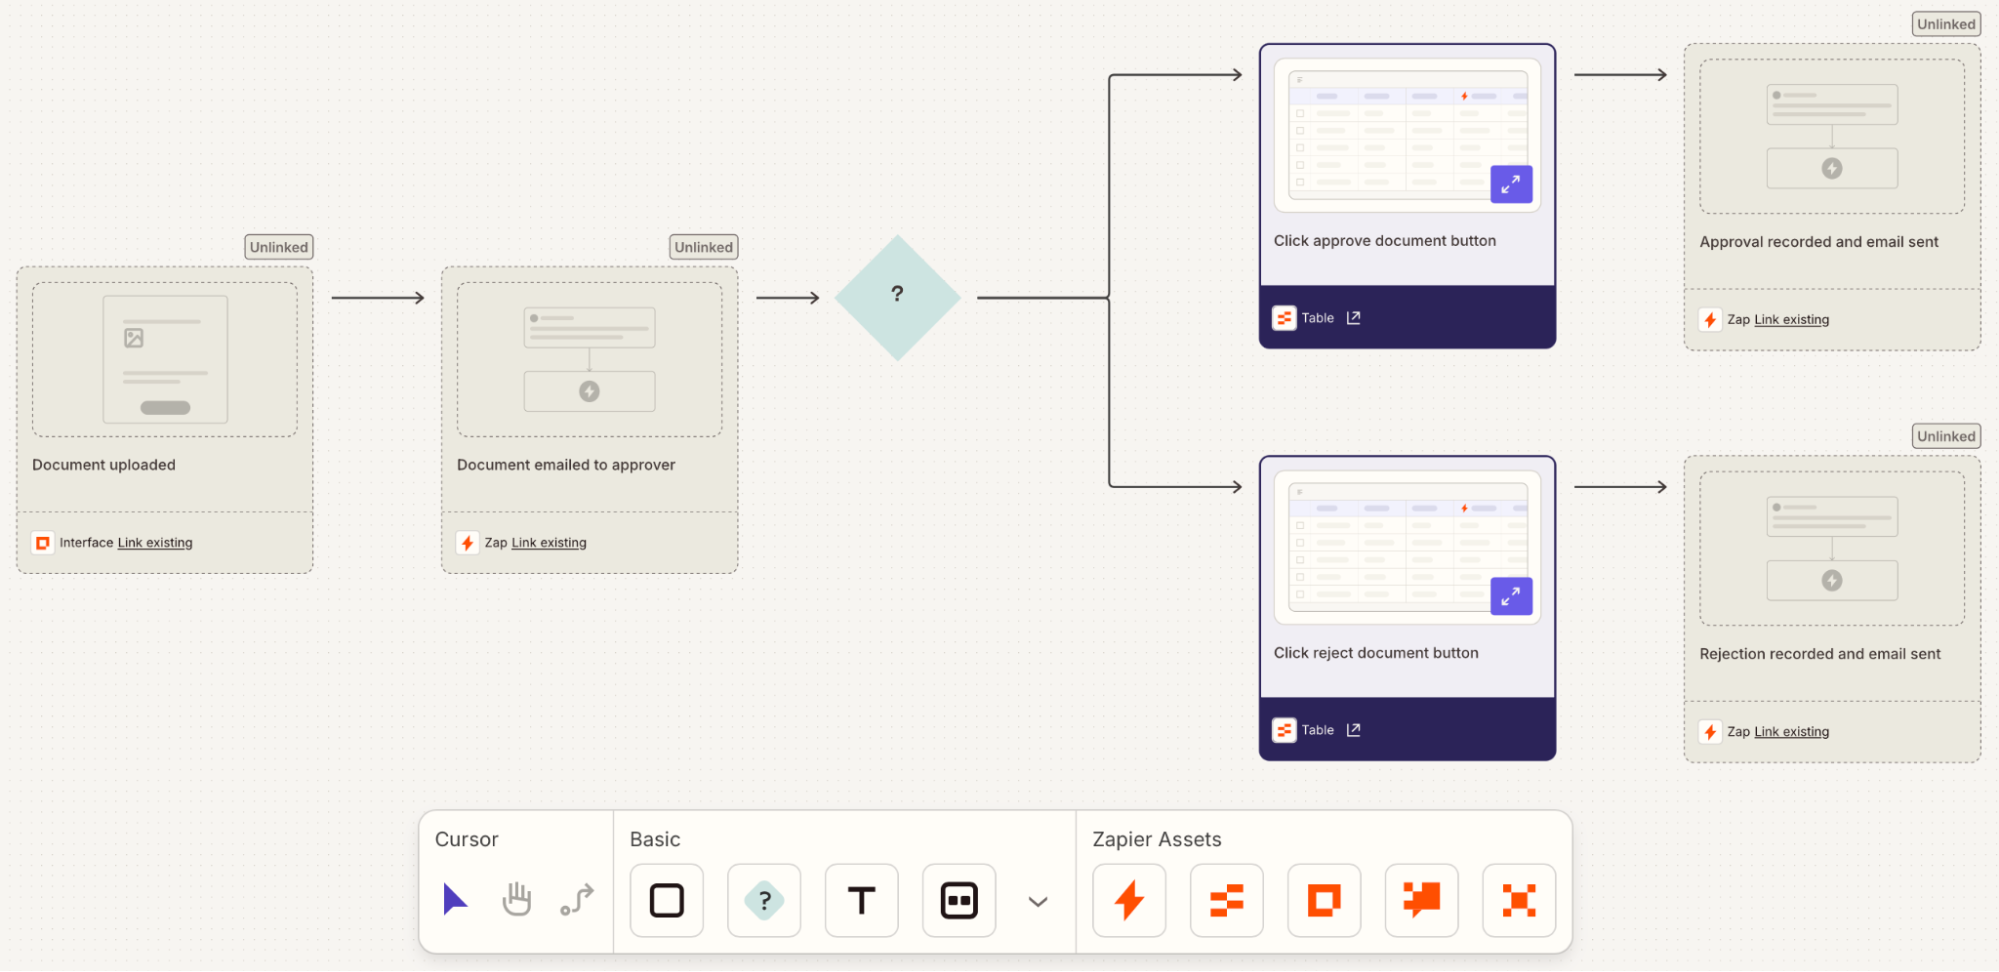Click the question mark decision diamond node

pos(897,295)
